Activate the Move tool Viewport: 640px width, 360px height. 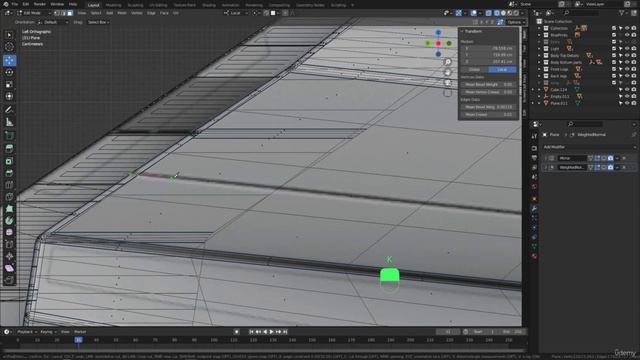click(x=9, y=60)
